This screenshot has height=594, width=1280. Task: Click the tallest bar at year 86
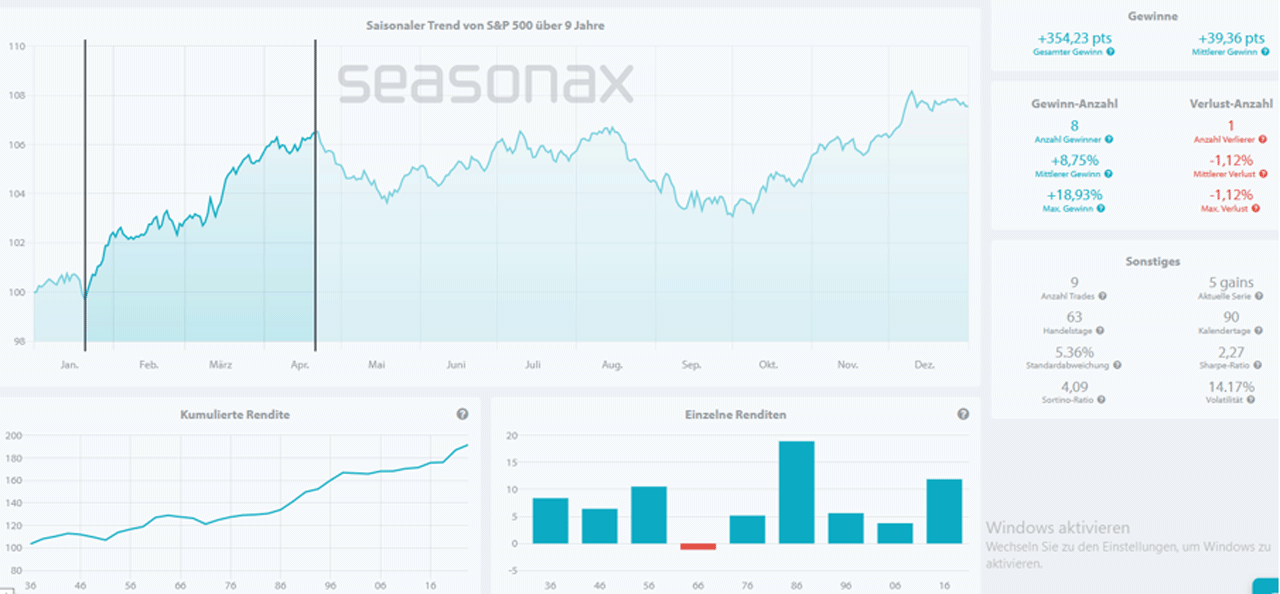[x=797, y=492]
